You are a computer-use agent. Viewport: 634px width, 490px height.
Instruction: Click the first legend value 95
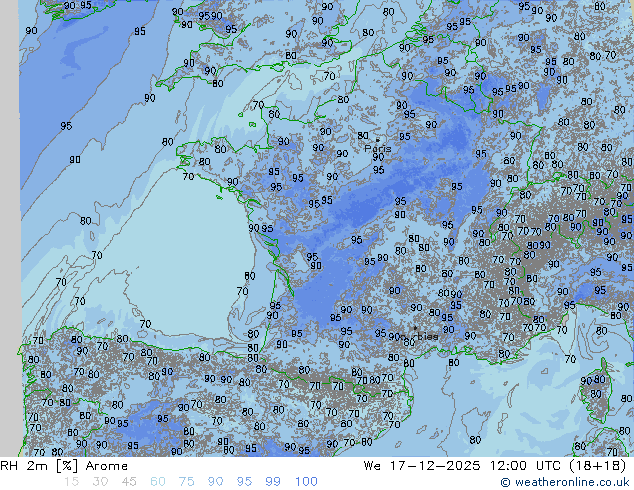coord(245,482)
